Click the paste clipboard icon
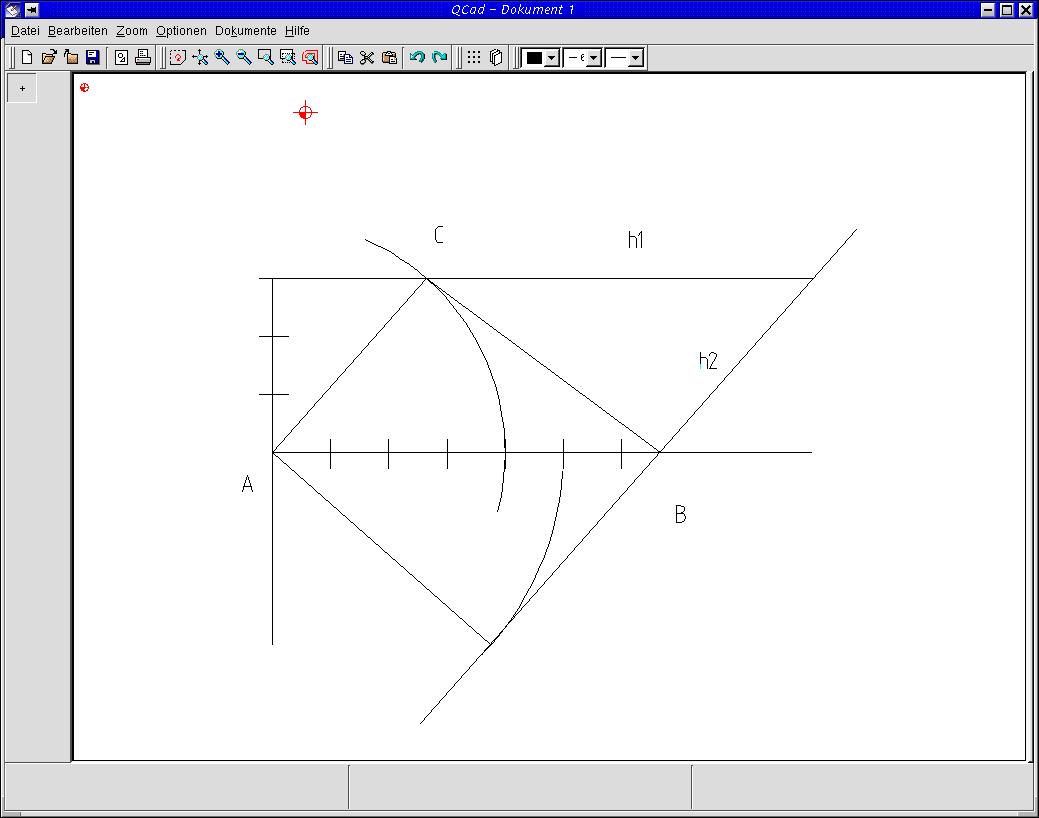 [389, 58]
